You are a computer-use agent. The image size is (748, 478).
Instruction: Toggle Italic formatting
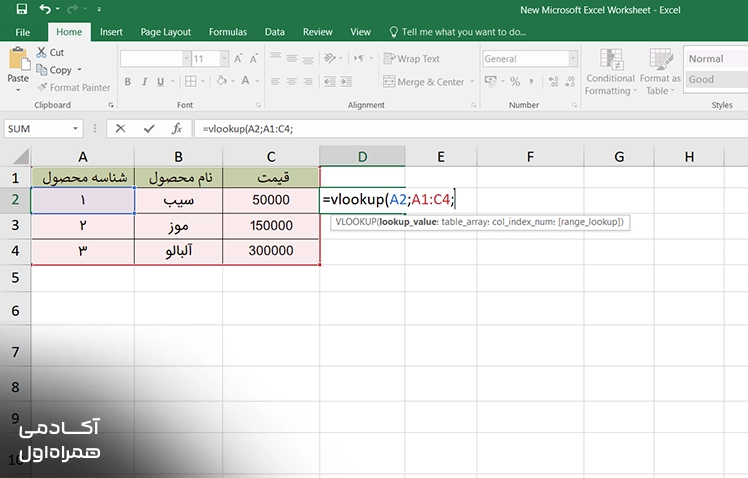point(144,82)
